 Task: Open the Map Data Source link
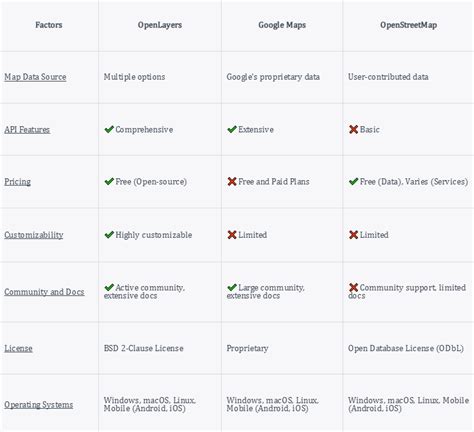pos(35,77)
